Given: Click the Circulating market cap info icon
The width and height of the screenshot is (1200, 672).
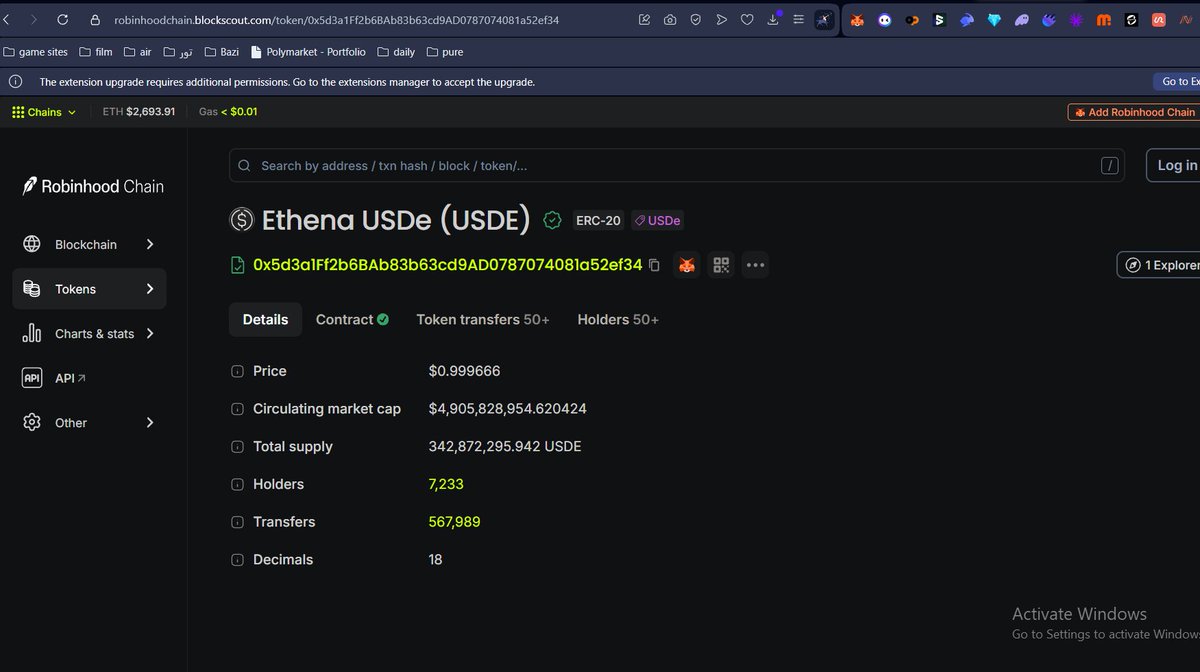Looking at the screenshot, I should click(x=237, y=409).
